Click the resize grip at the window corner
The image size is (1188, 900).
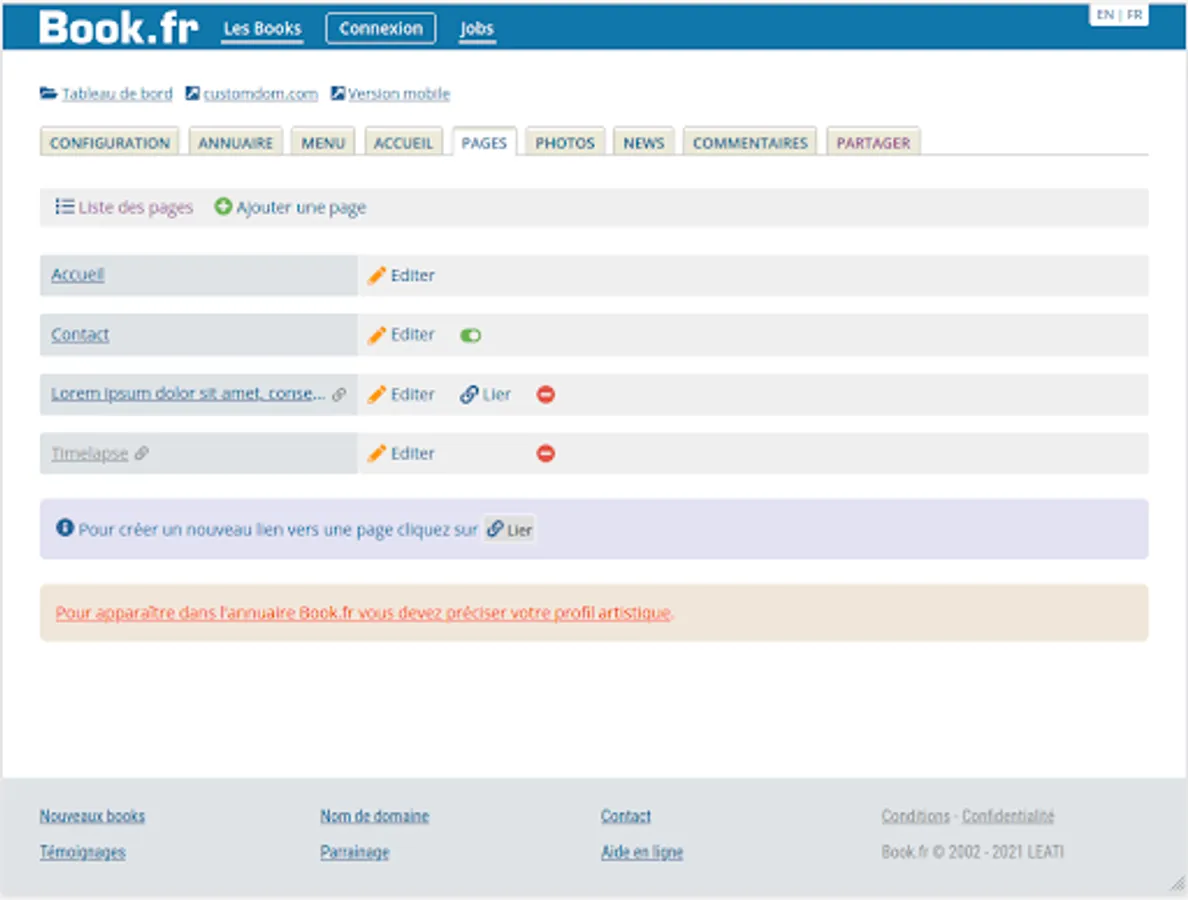(x=1177, y=883)
